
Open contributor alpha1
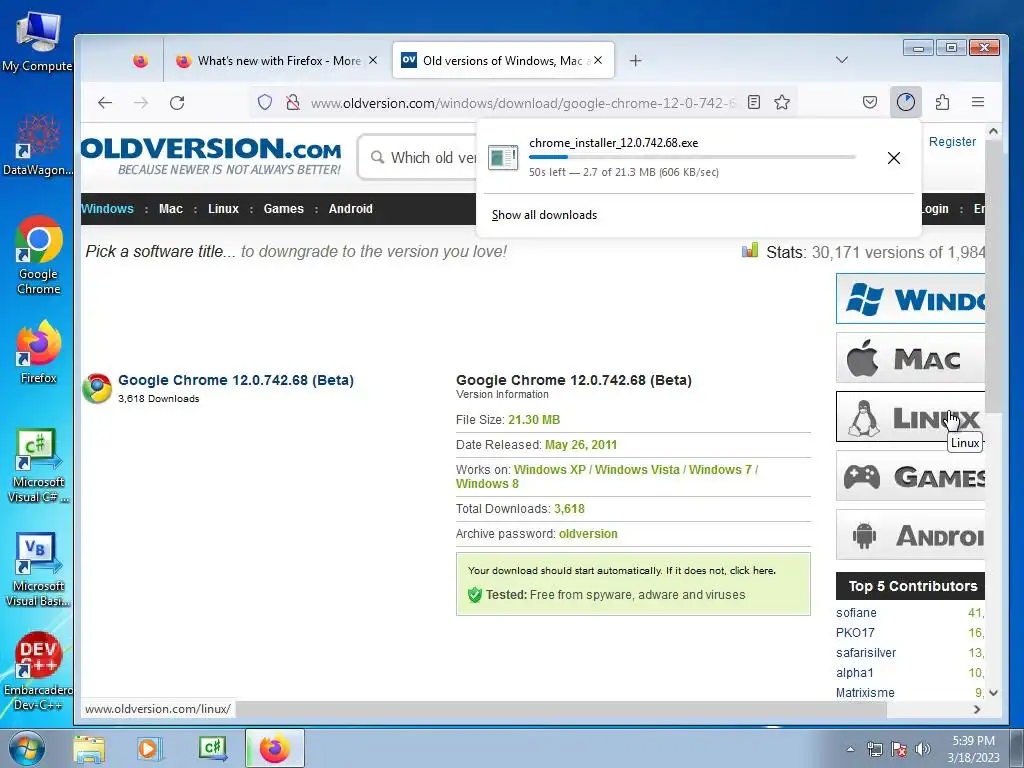[x=854, y=673]
